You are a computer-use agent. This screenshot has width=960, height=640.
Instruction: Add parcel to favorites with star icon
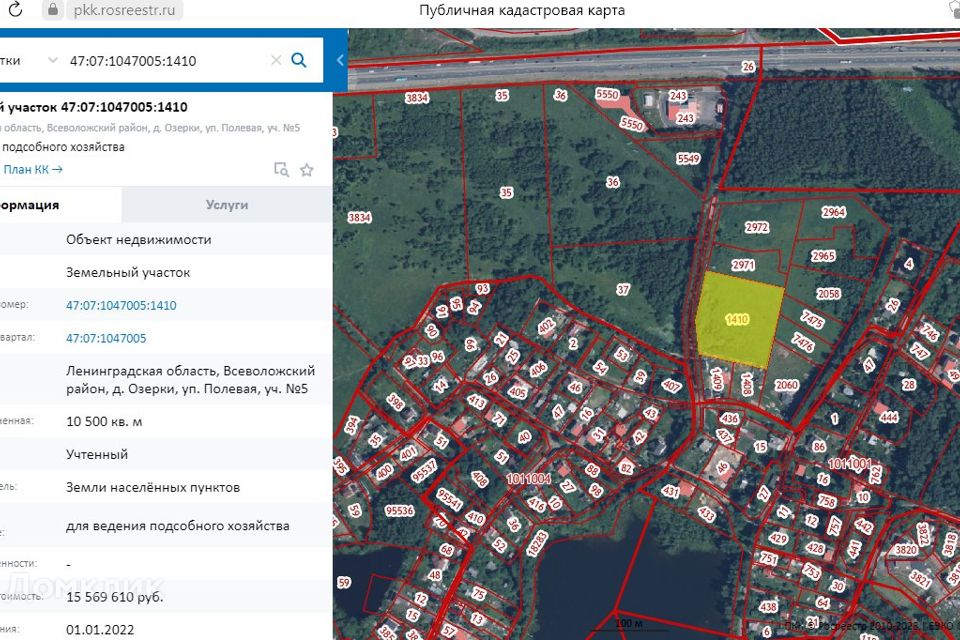(307, 170)
